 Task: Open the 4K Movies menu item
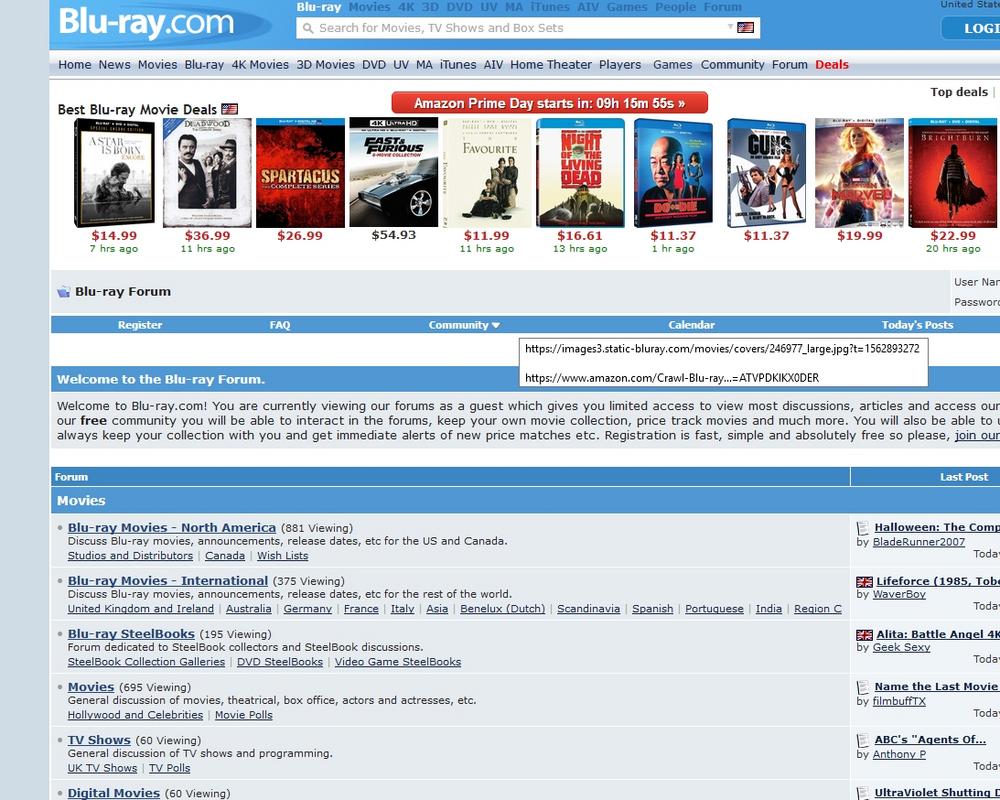260,64
